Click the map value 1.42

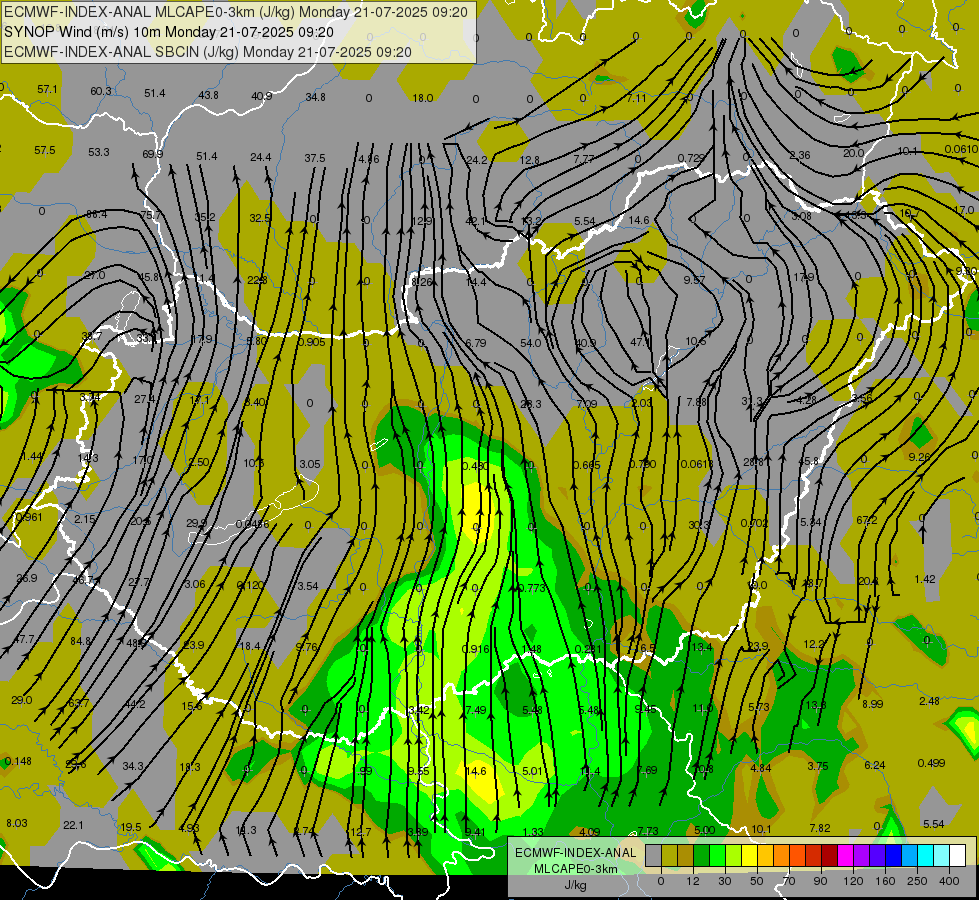(x=925, y=579)
